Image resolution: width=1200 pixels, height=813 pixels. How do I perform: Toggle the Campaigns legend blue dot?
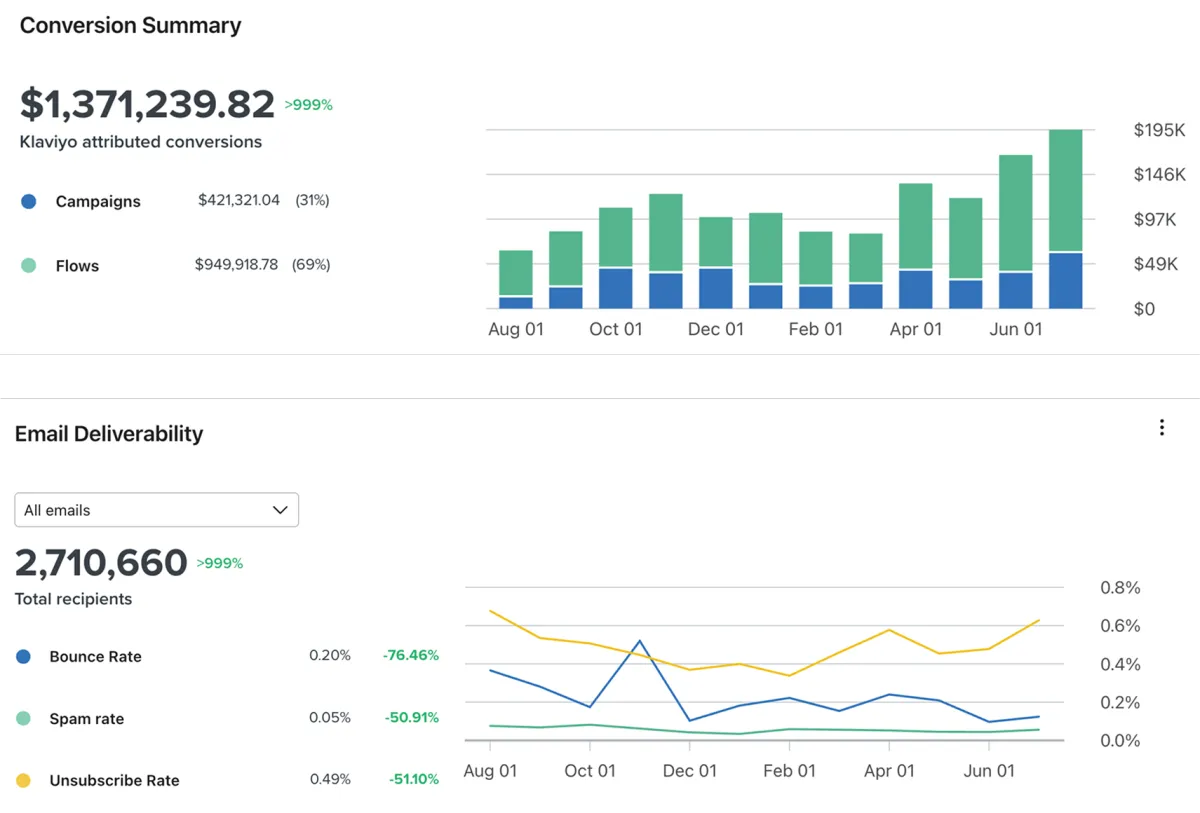(29, 201)
